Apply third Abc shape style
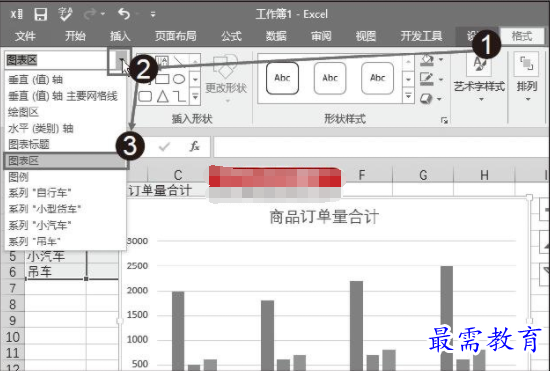550x371 pixels. pos(377,78)
